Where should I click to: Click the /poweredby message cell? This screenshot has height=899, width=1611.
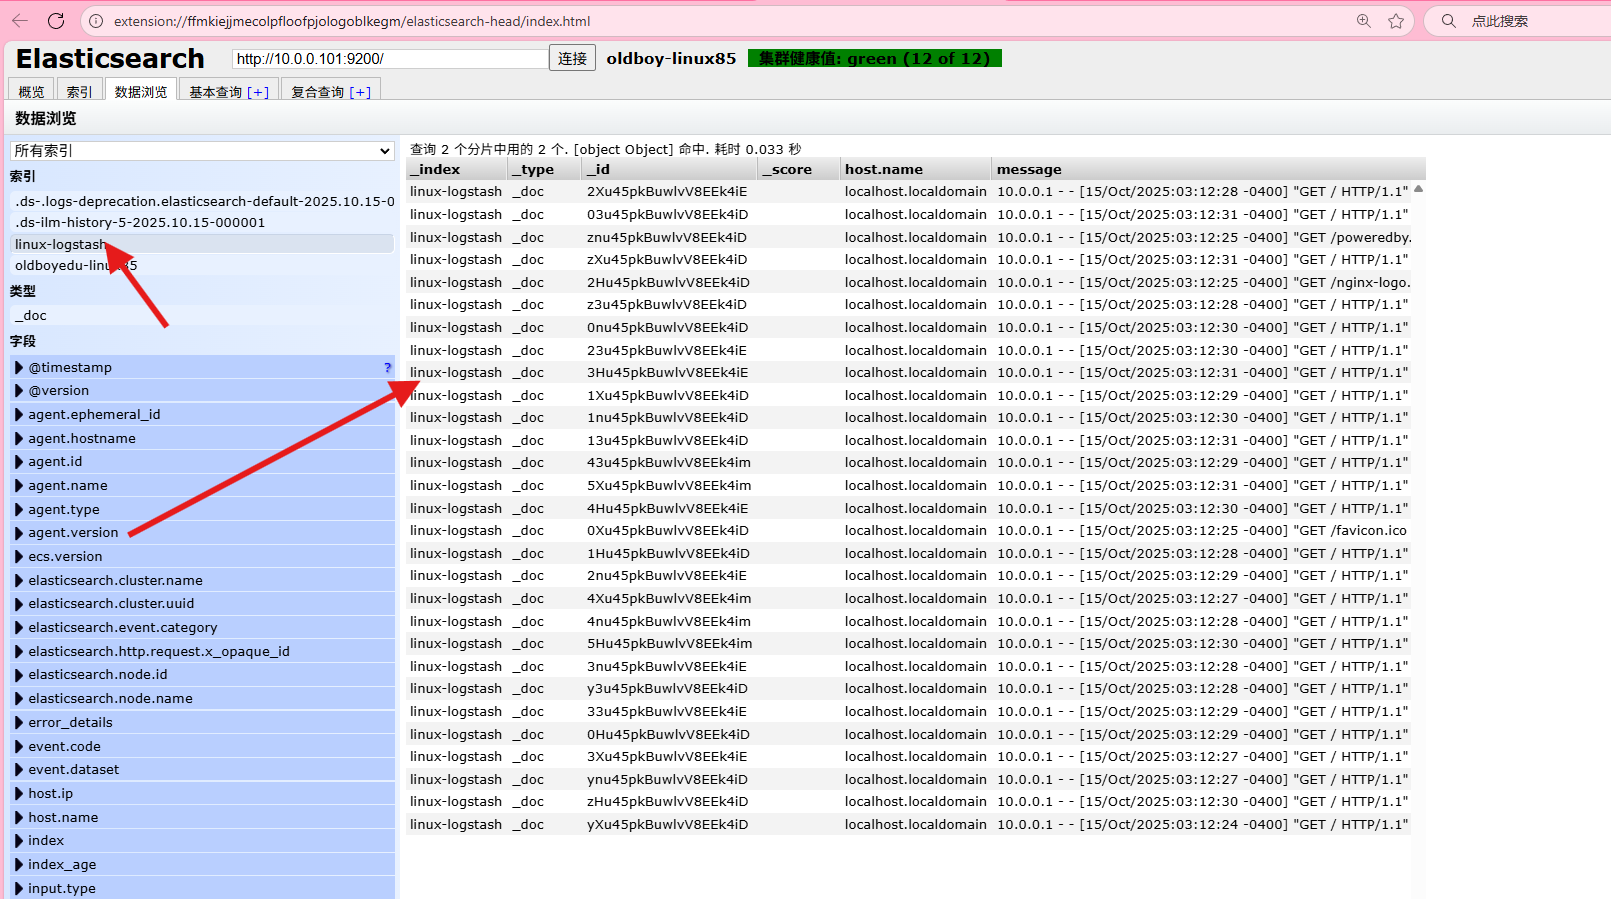point(1204,238)
